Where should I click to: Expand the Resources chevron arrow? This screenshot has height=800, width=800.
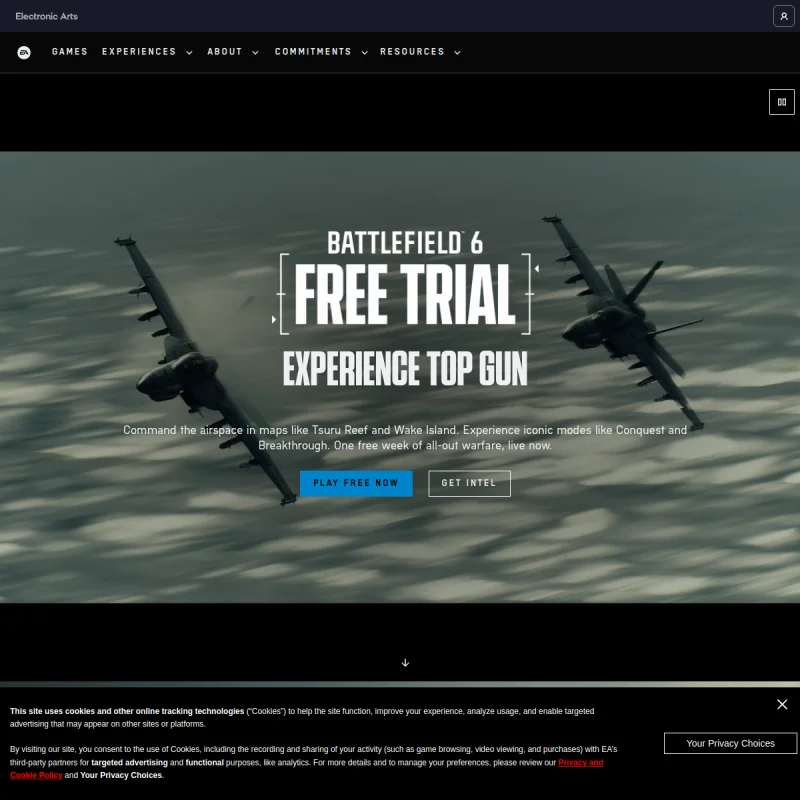tap(458, 53)
